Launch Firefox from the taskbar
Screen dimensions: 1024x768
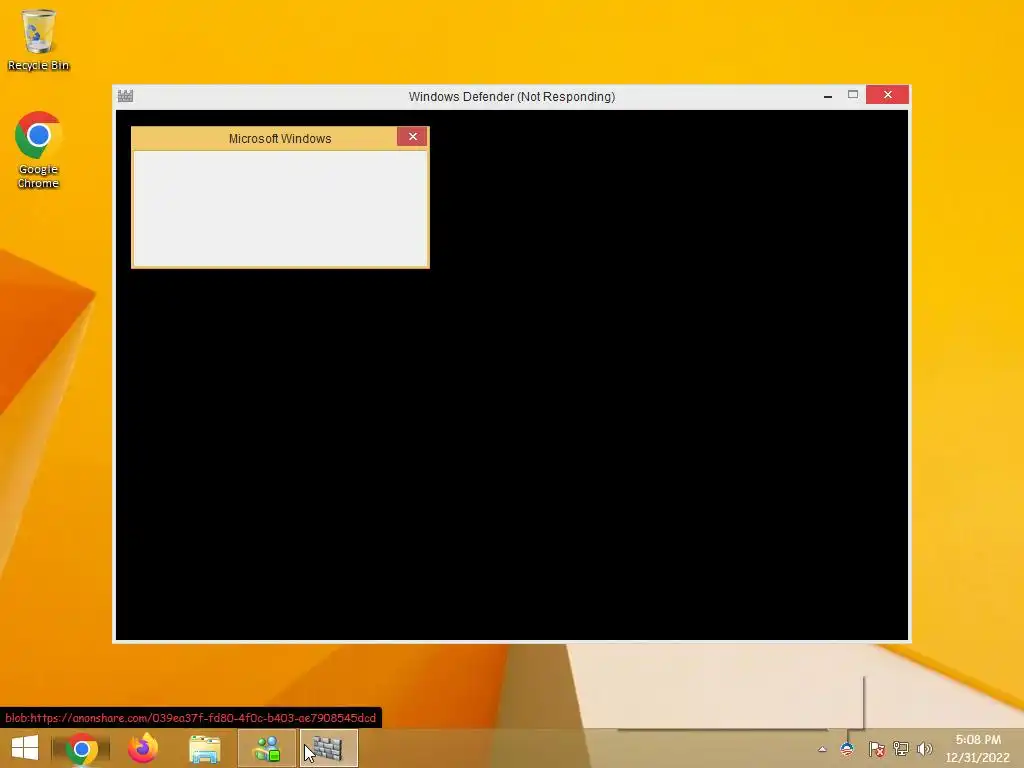click(143, 748)
